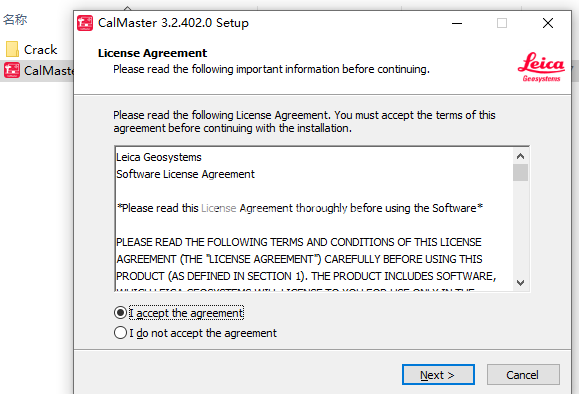The image size is (579, 394).
Task: Click the Leica Geosystems logo
Action: point(541,67)
